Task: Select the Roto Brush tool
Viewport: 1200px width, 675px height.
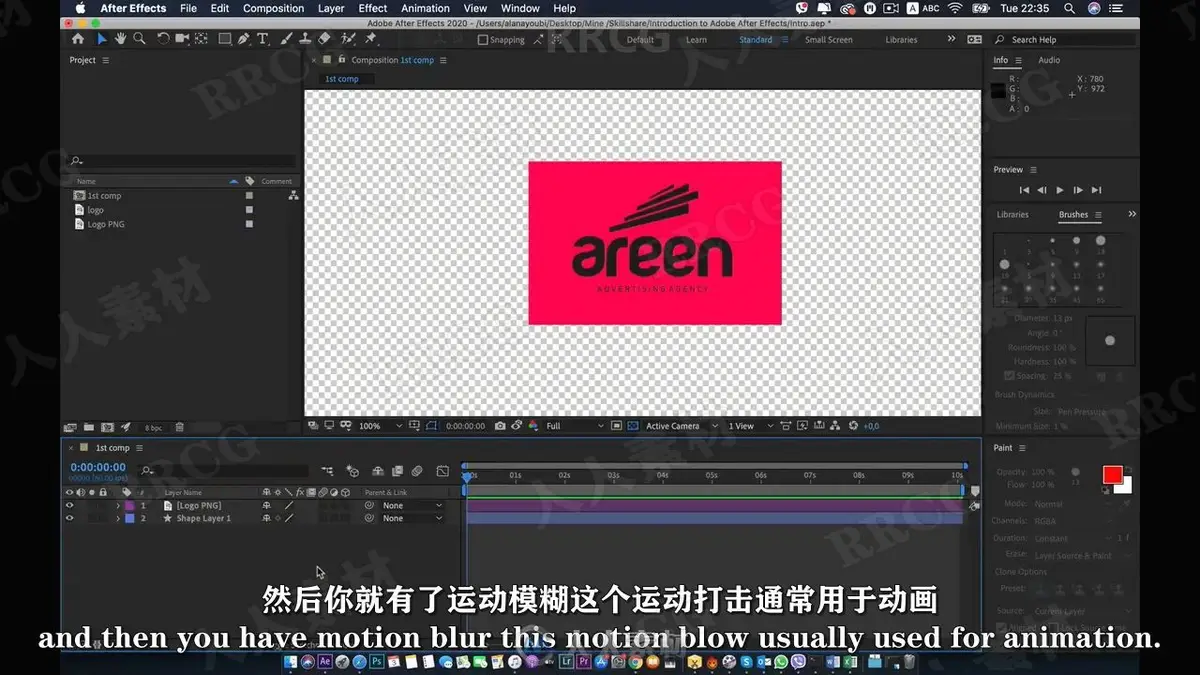Action: 348,39
